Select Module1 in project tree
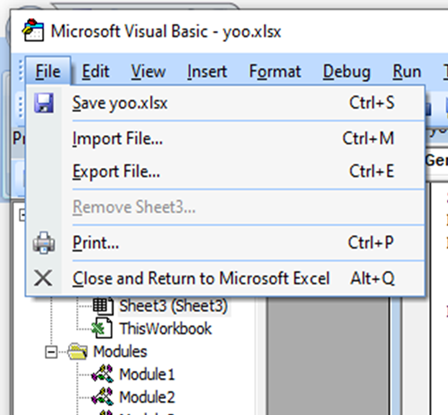 (147, 374)
